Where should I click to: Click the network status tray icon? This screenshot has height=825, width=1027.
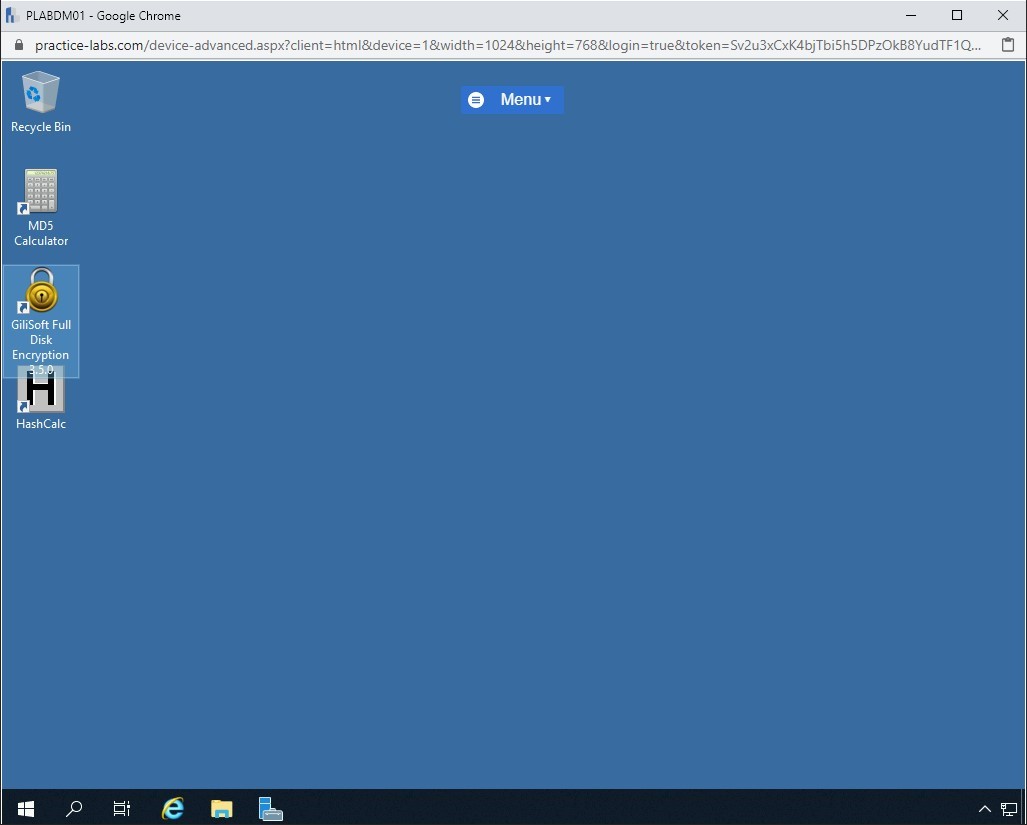click(1009, 809)
